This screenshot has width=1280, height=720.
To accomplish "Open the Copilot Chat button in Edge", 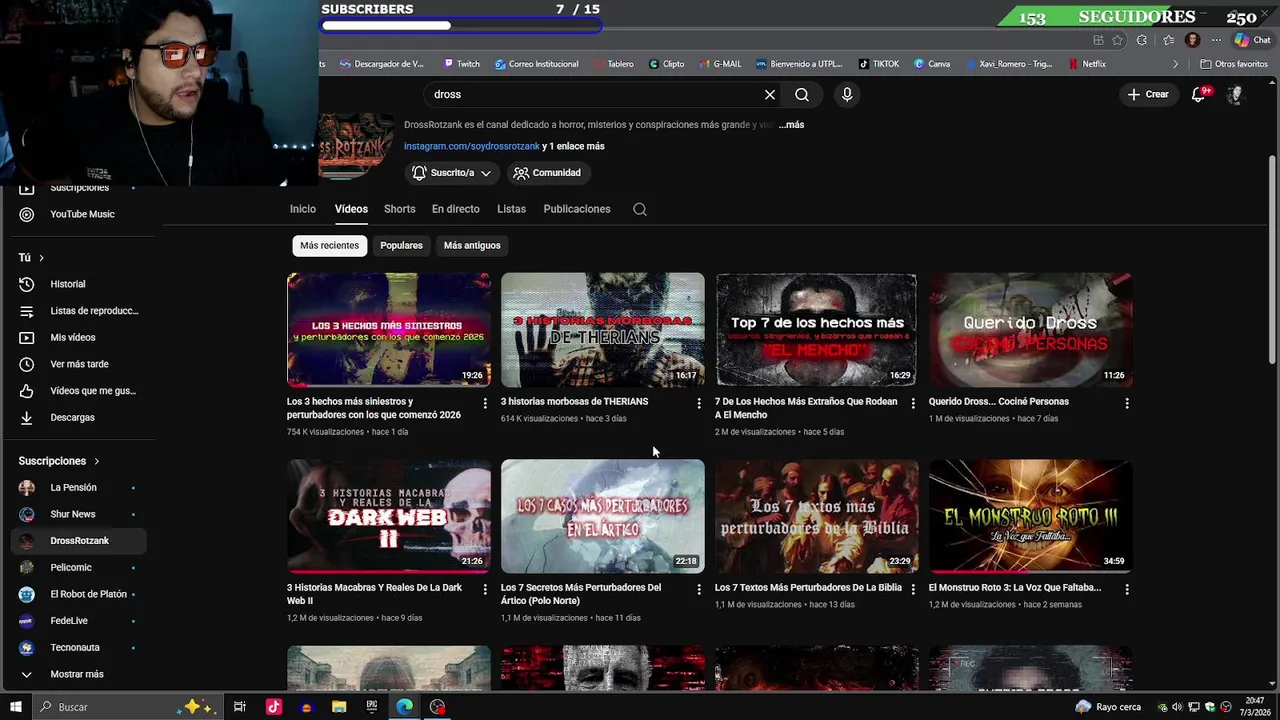I will pos(1252,40).
